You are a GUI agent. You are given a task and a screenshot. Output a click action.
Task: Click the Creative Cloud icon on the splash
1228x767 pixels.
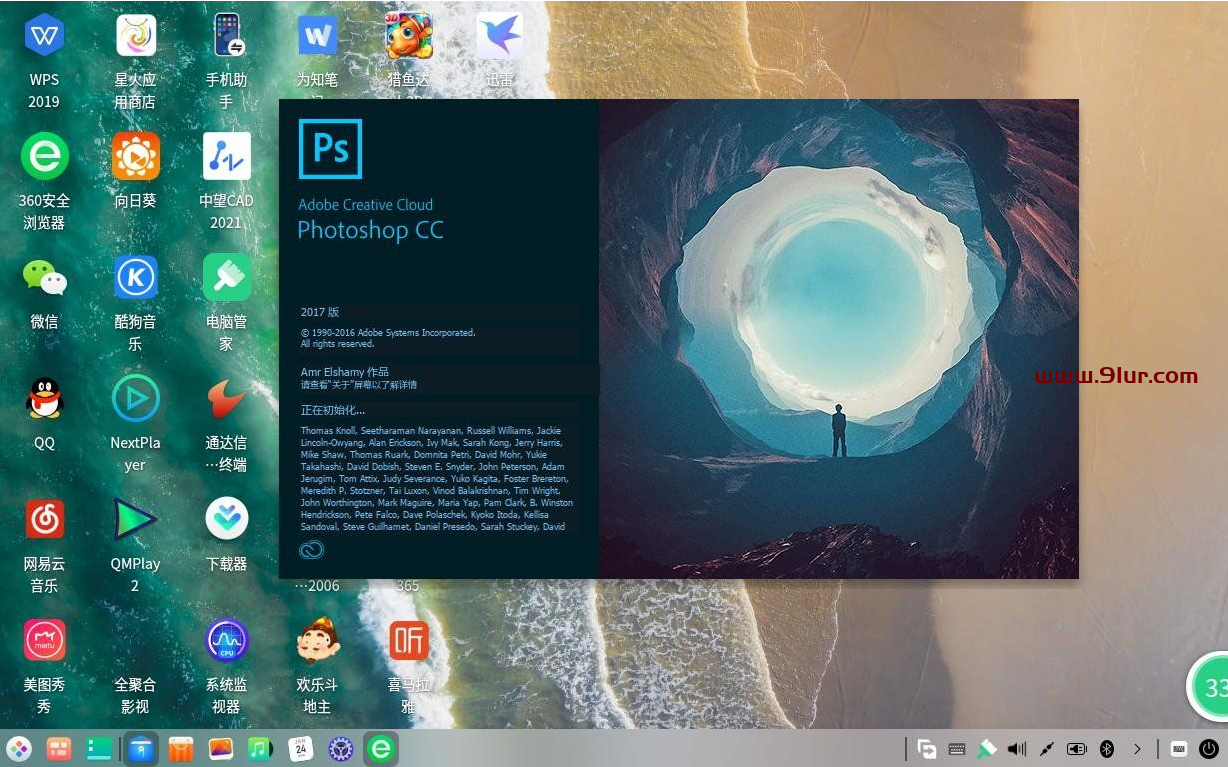click(x=311, y=549)
